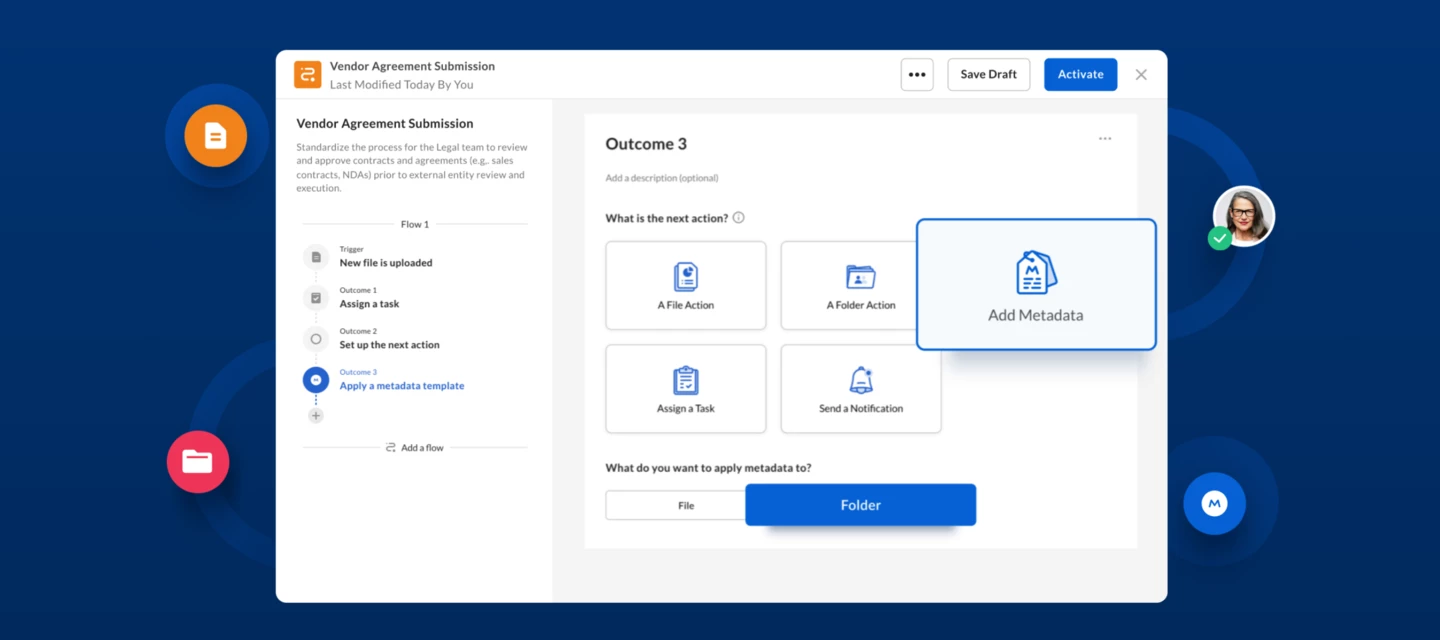Click the Add a description optional field
This screenshot has width=1440, height=640.
[x=662, y=178]
